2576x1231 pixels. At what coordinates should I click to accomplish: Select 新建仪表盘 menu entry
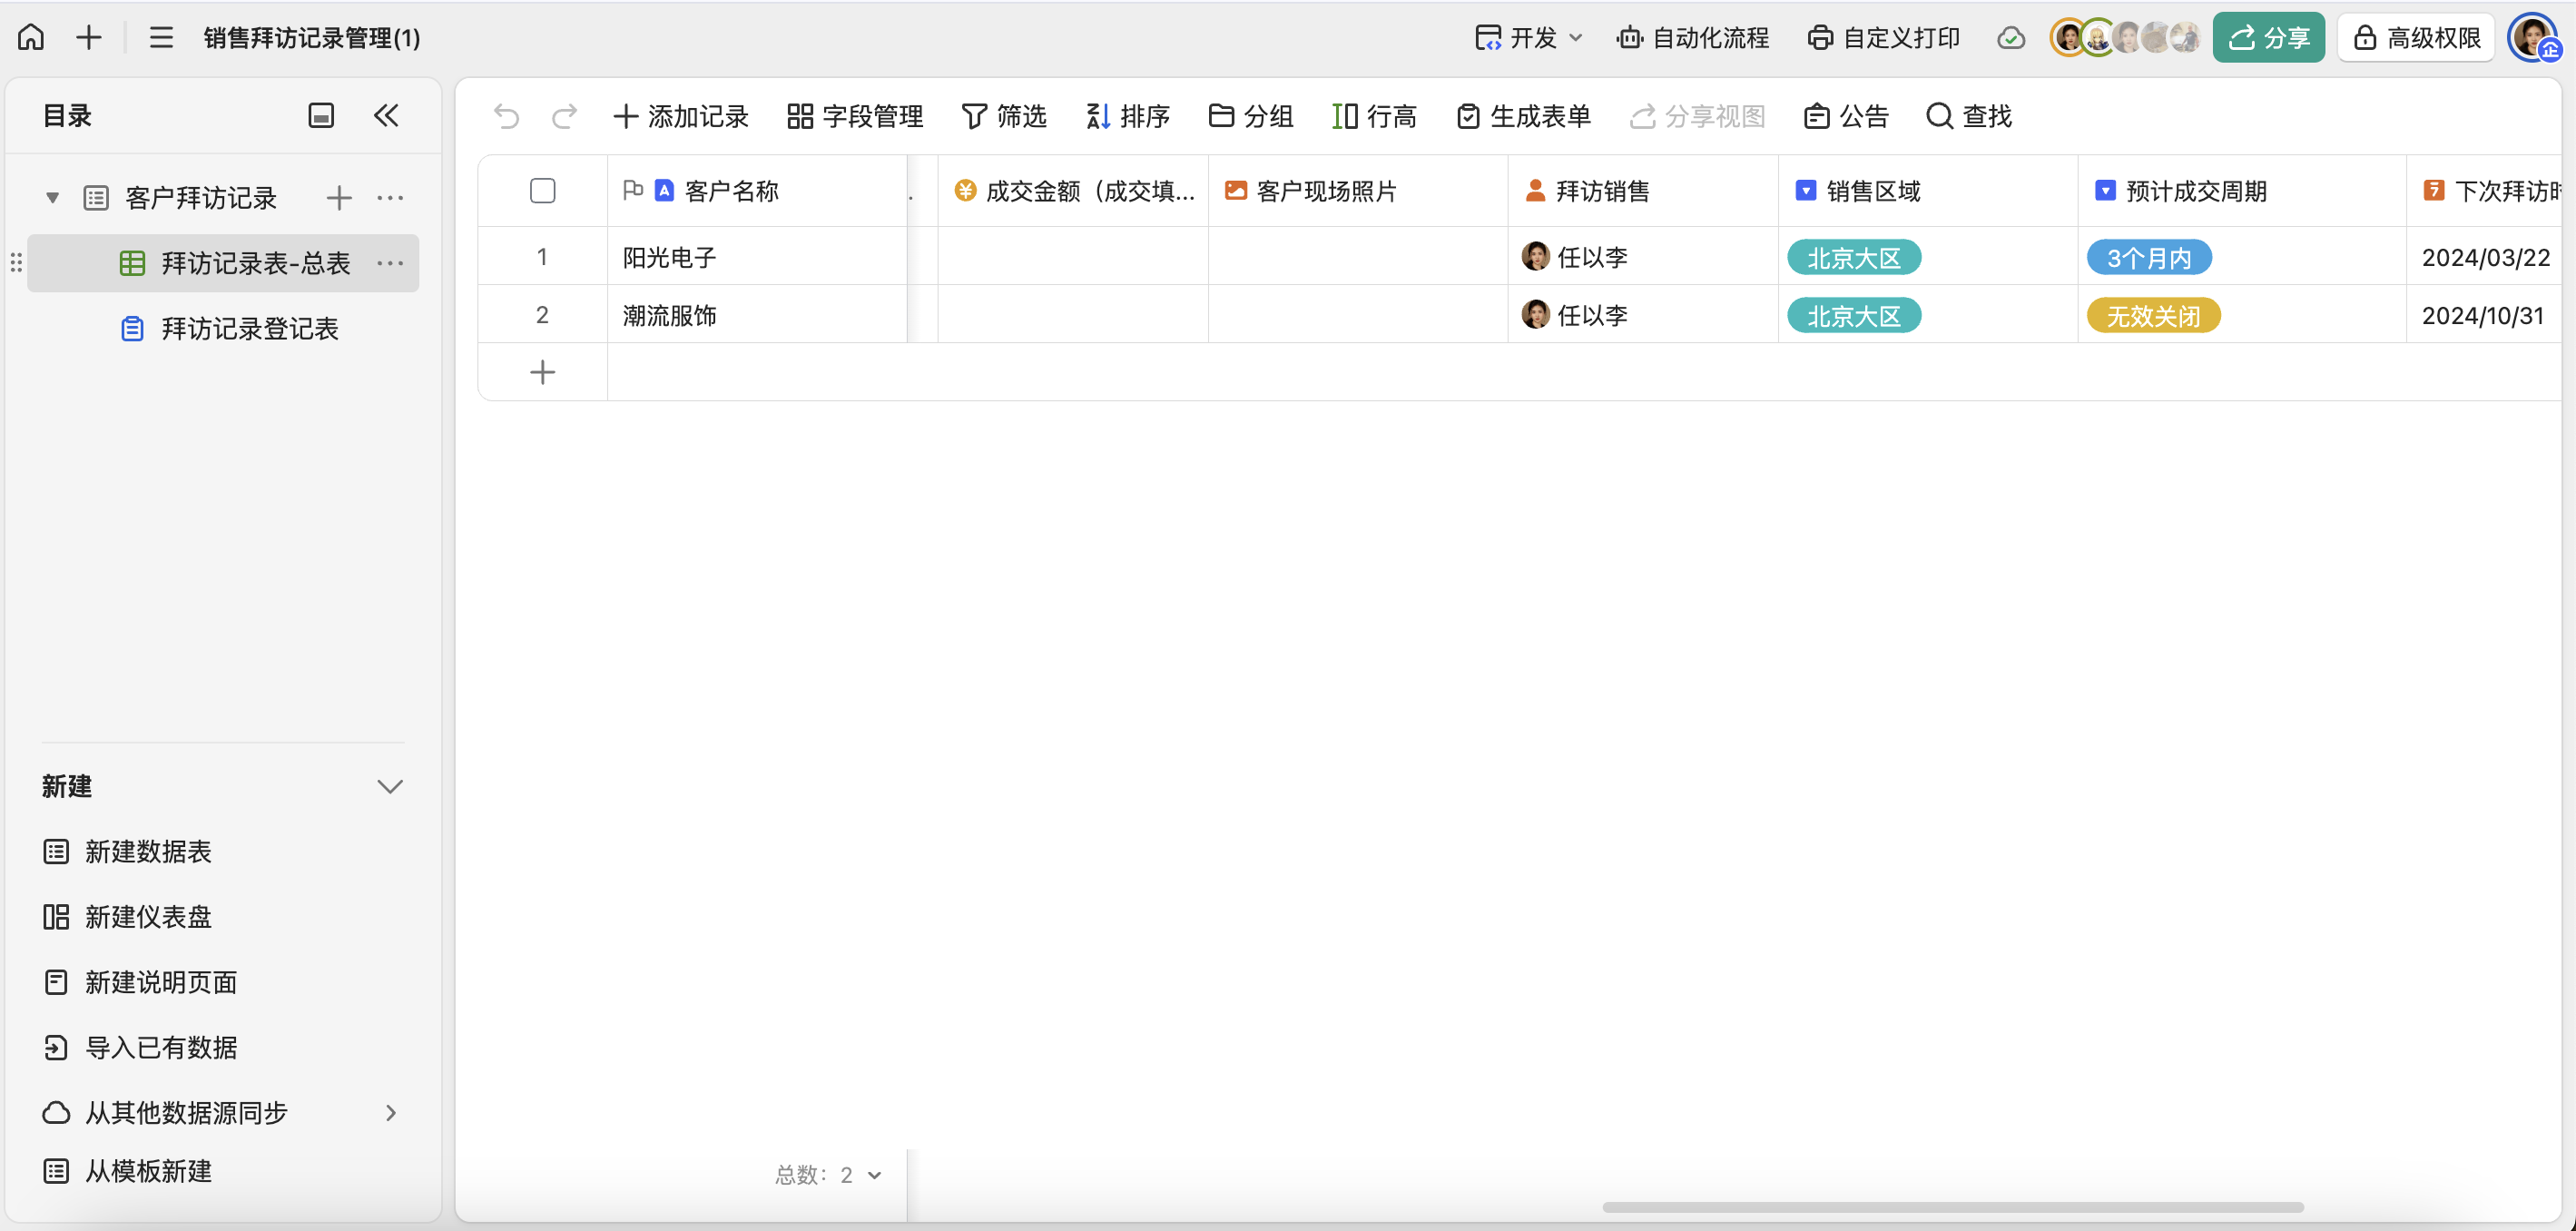pyautogui.click(x=148, y=917)
